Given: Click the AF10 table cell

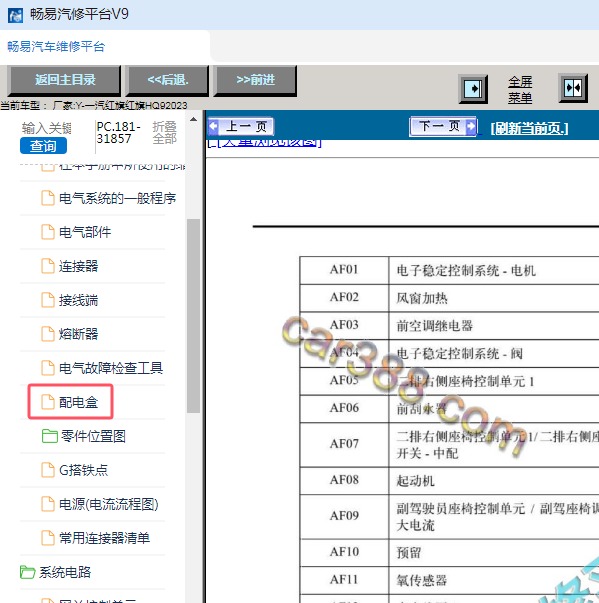Looking at the screenshot, I should click(344, 553).
